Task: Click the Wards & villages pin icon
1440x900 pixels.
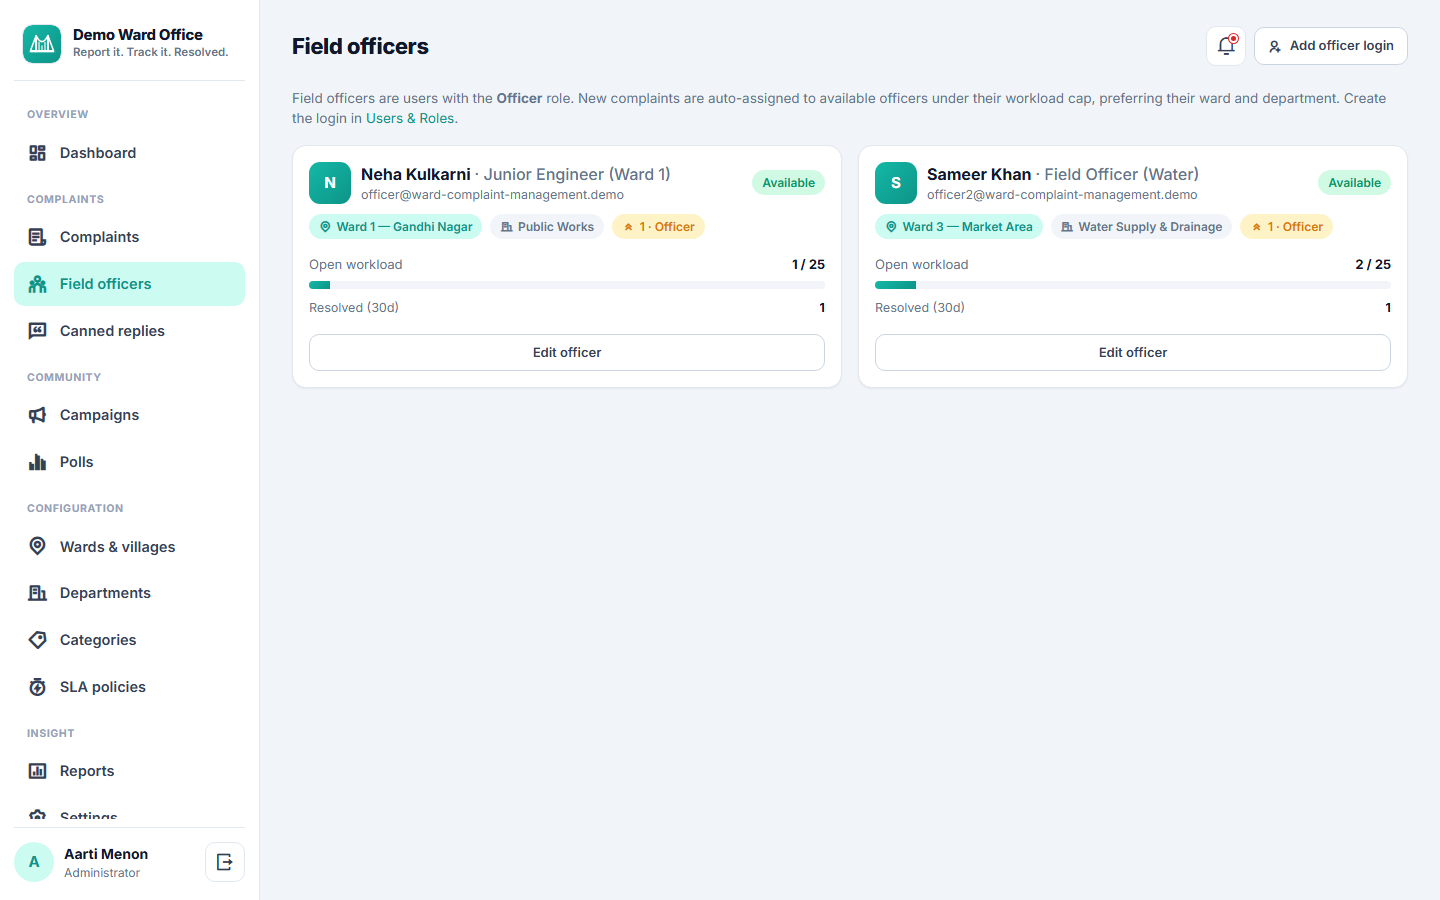Action: [x=38, y=546]
